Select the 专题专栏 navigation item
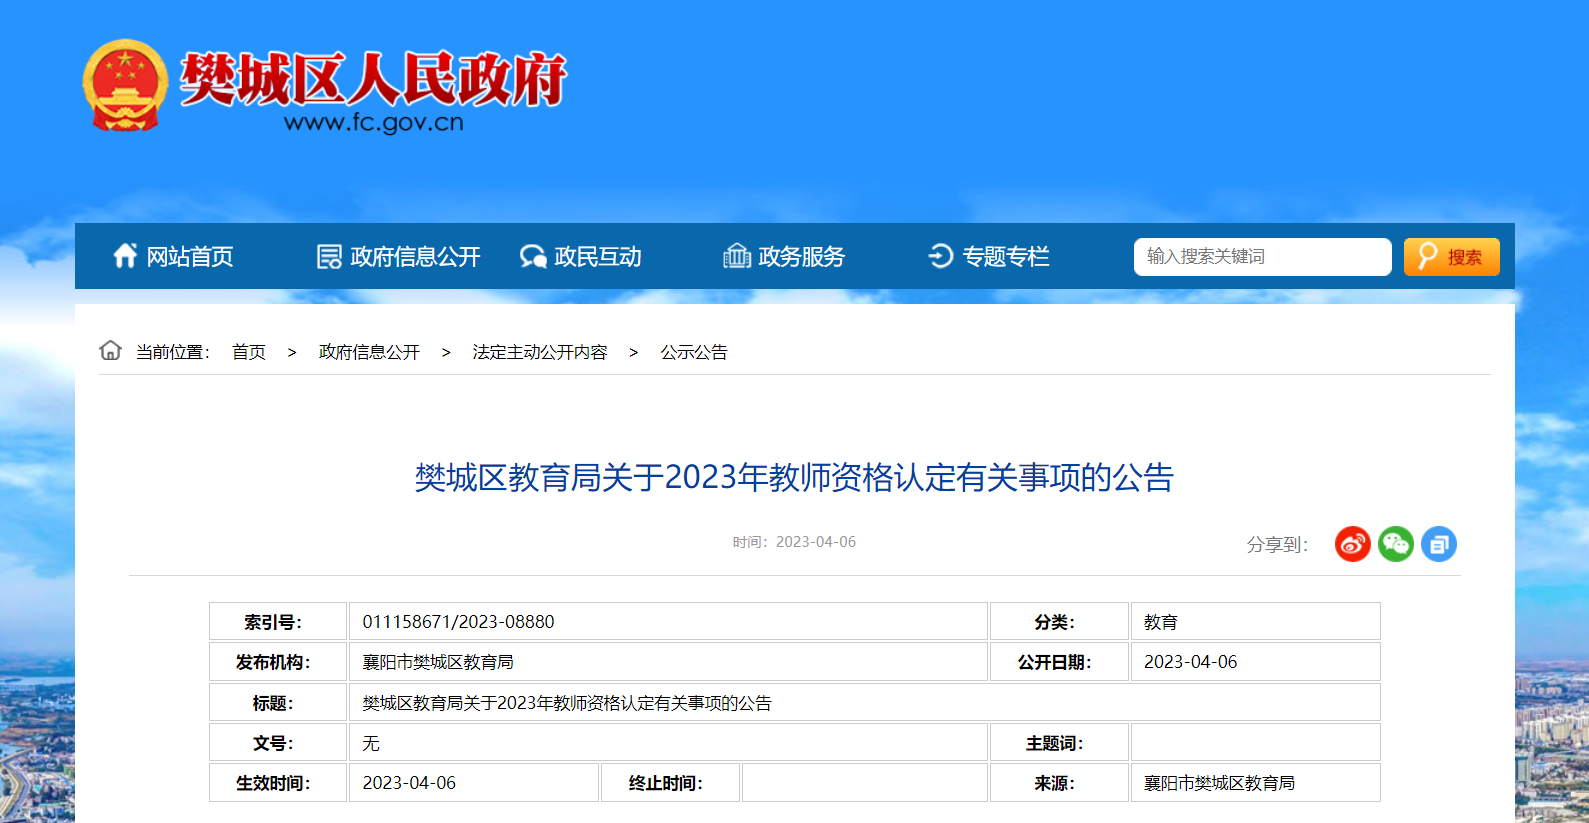1589x823 pixels. coord(1005,257)
